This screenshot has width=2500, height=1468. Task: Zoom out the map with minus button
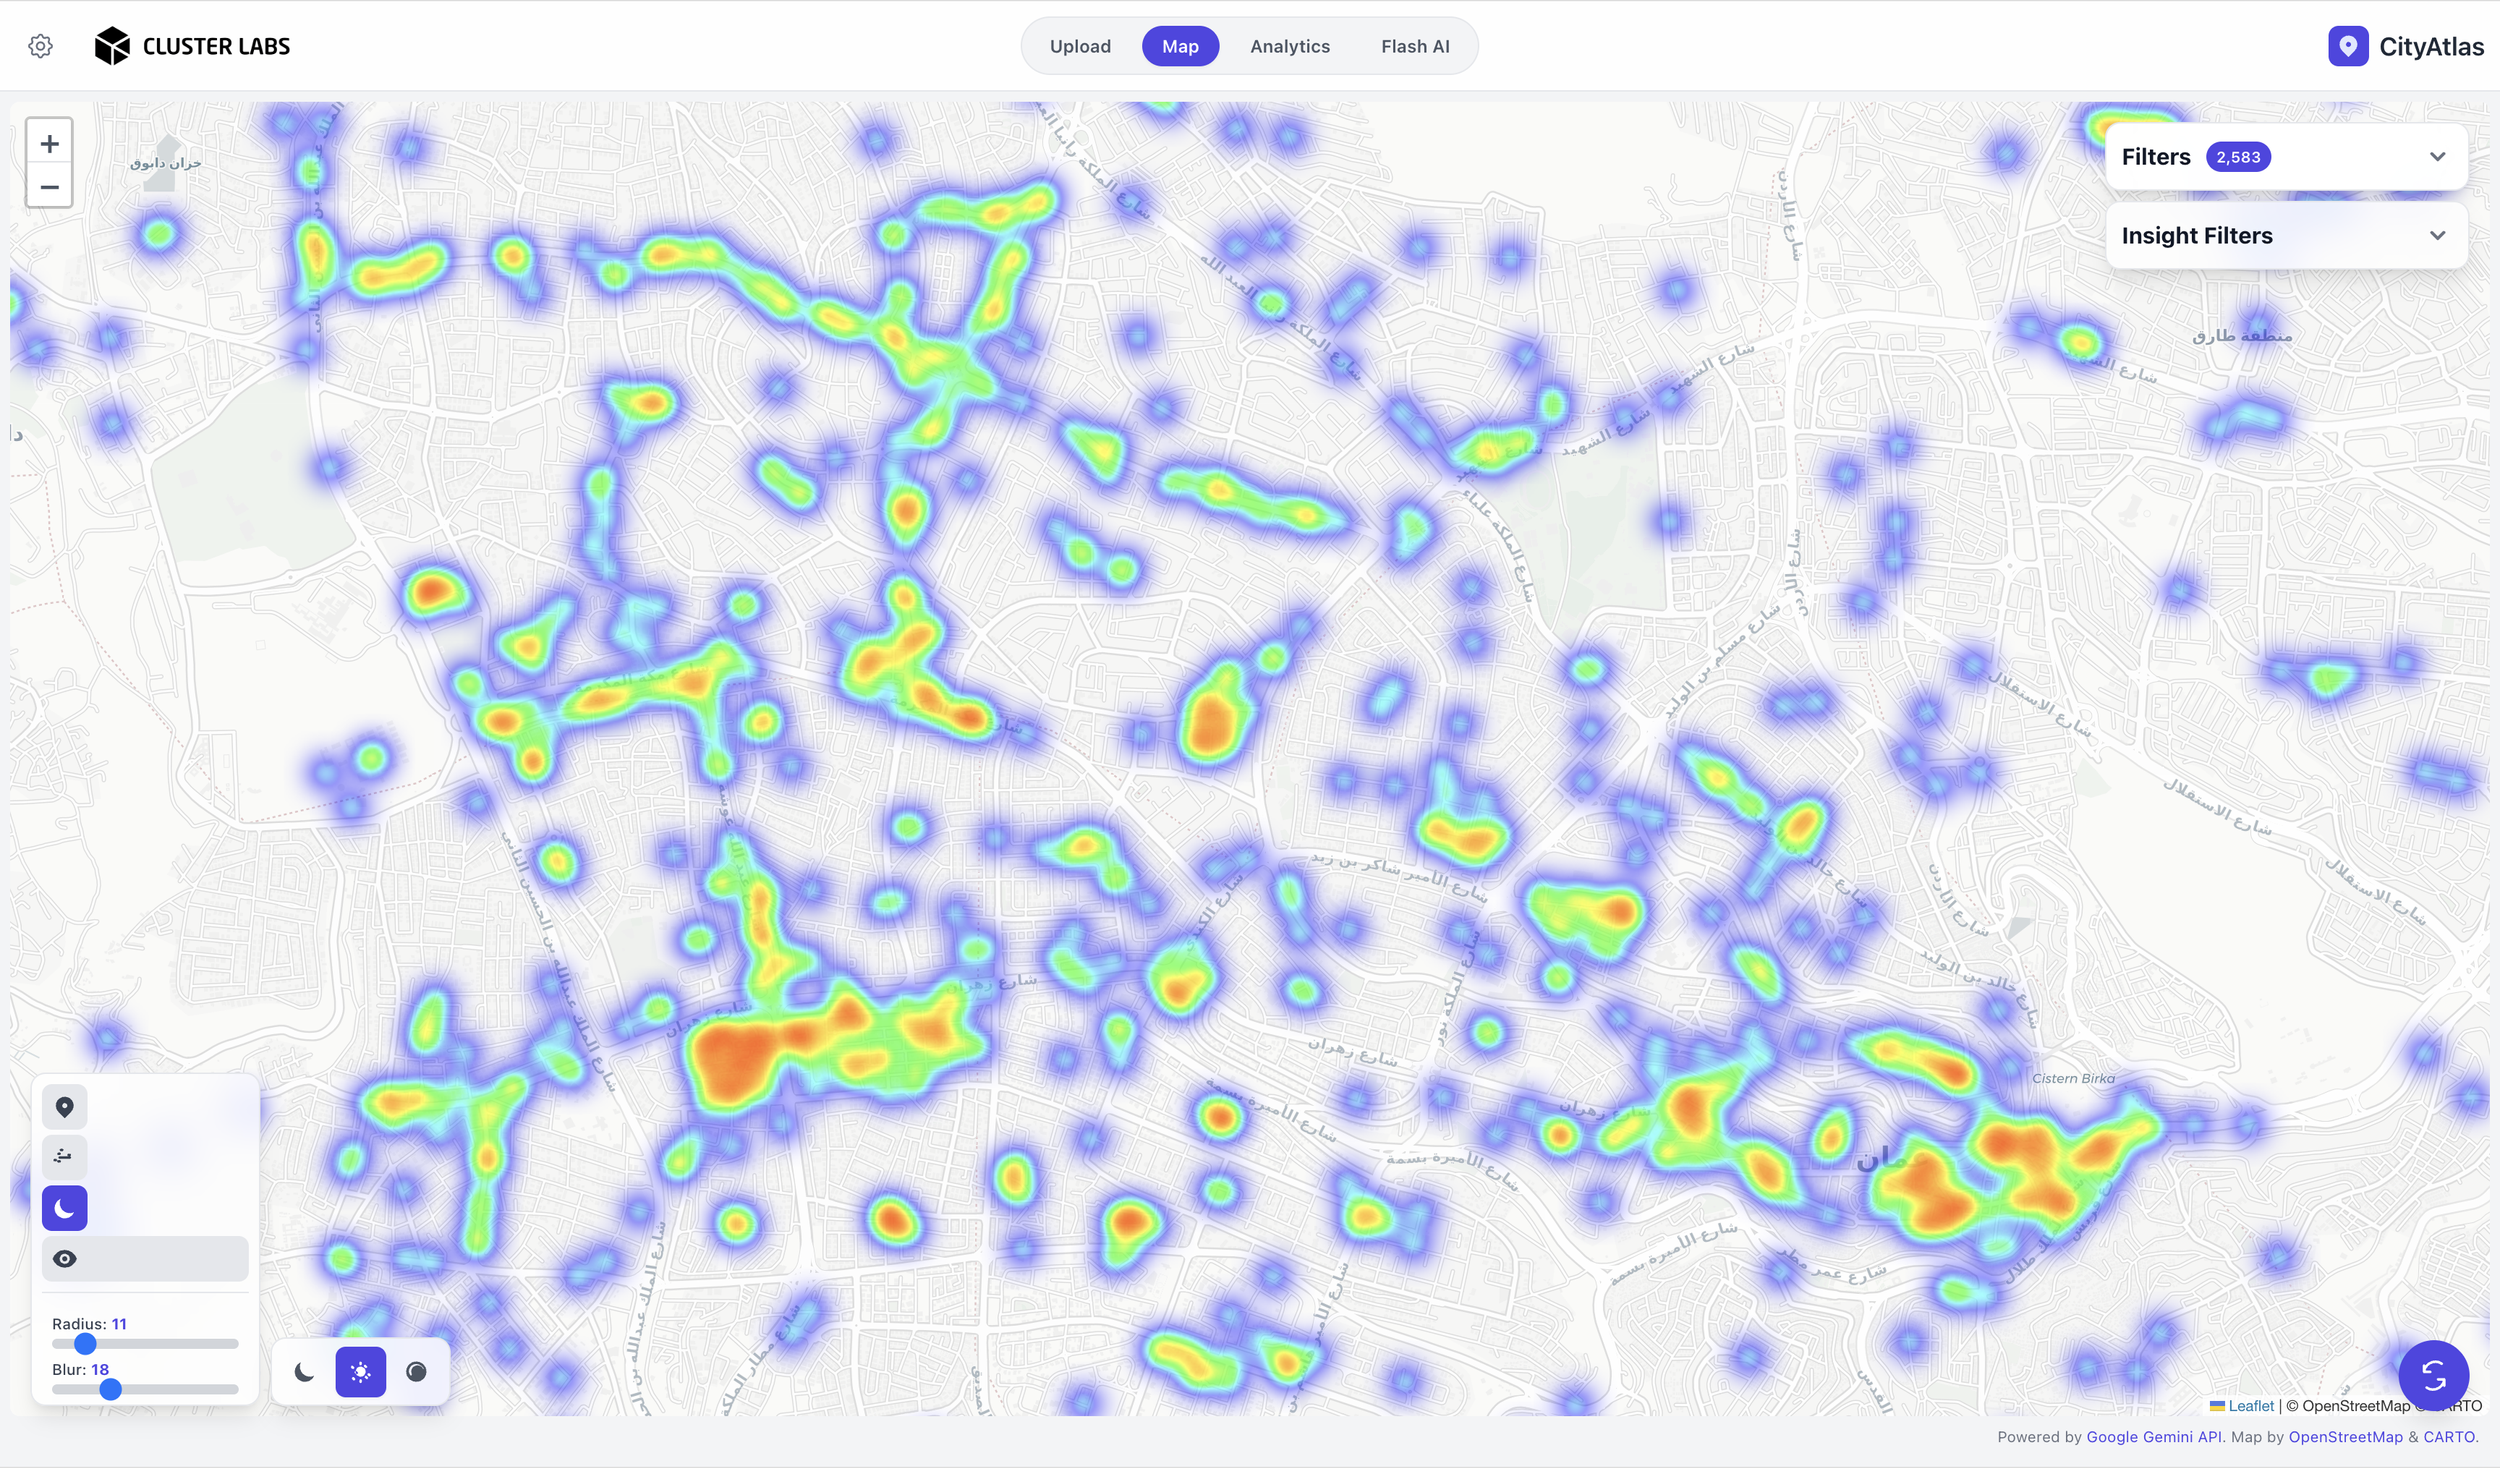(x=49, y=187)
